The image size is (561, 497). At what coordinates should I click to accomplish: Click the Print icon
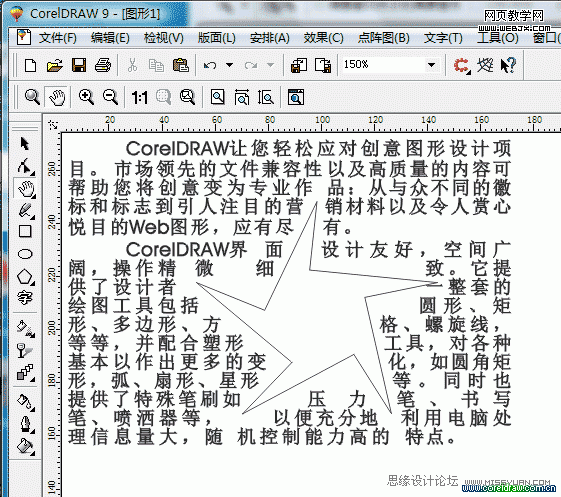pos(103,65)
